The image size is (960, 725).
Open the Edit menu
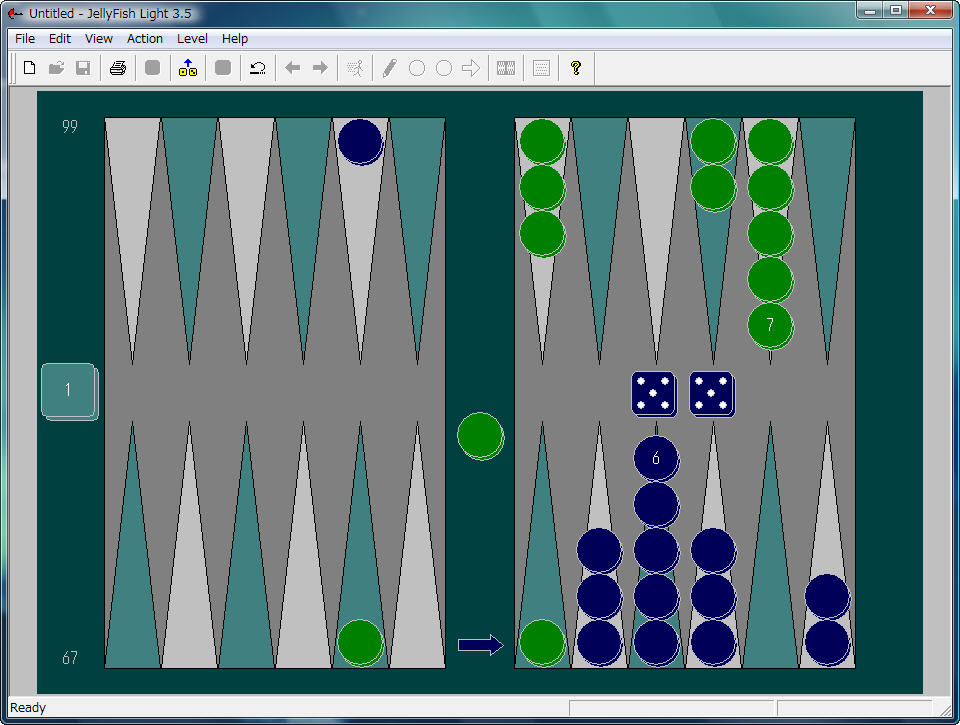(60, 39)
